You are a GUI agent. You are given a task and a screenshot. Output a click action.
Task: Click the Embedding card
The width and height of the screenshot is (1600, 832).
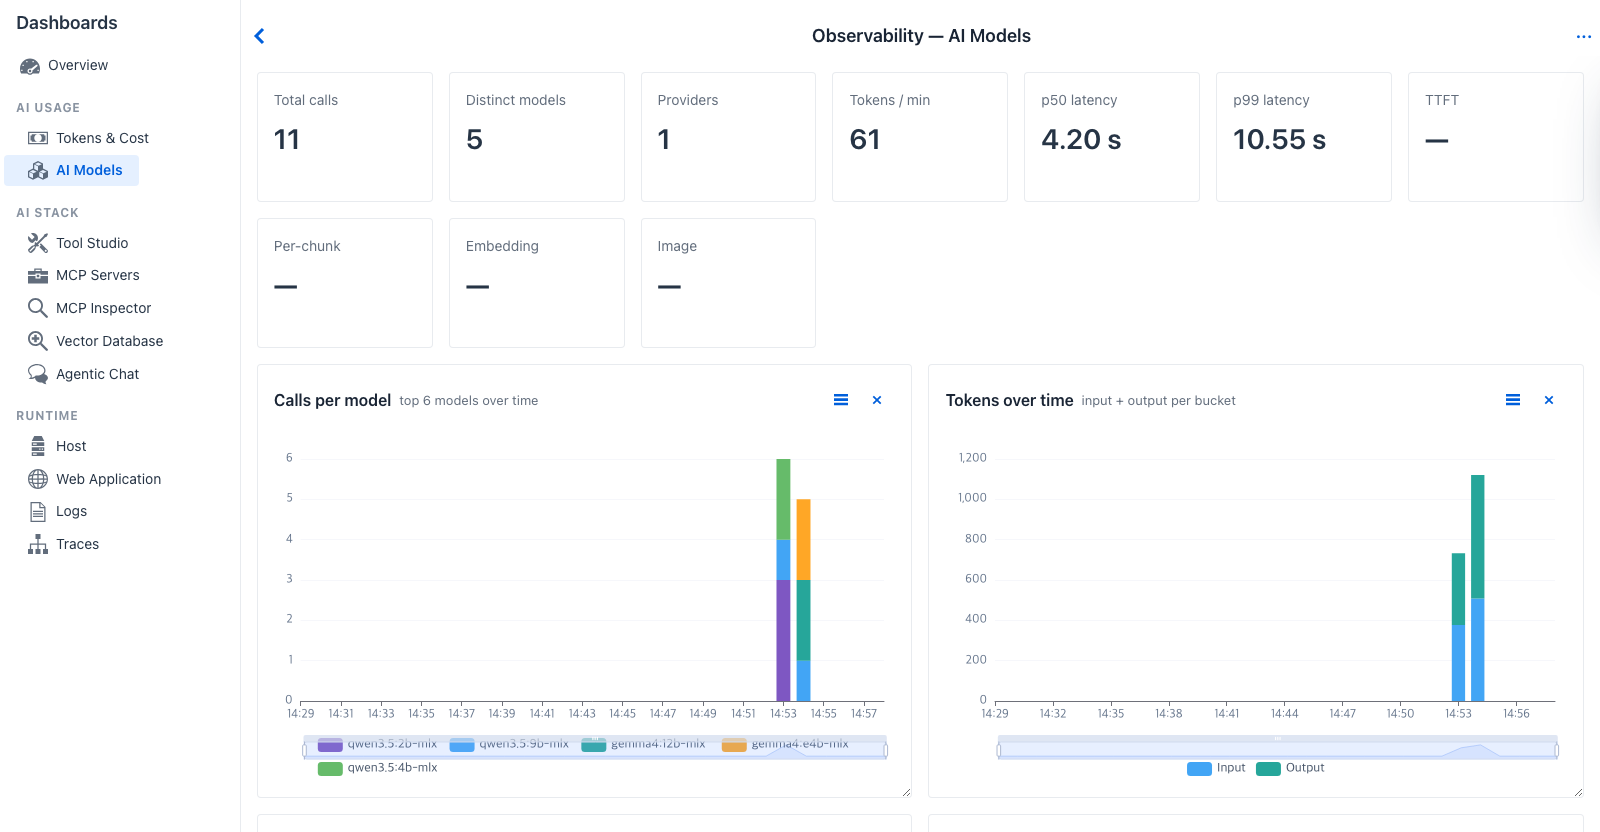[x=537, y=283]
